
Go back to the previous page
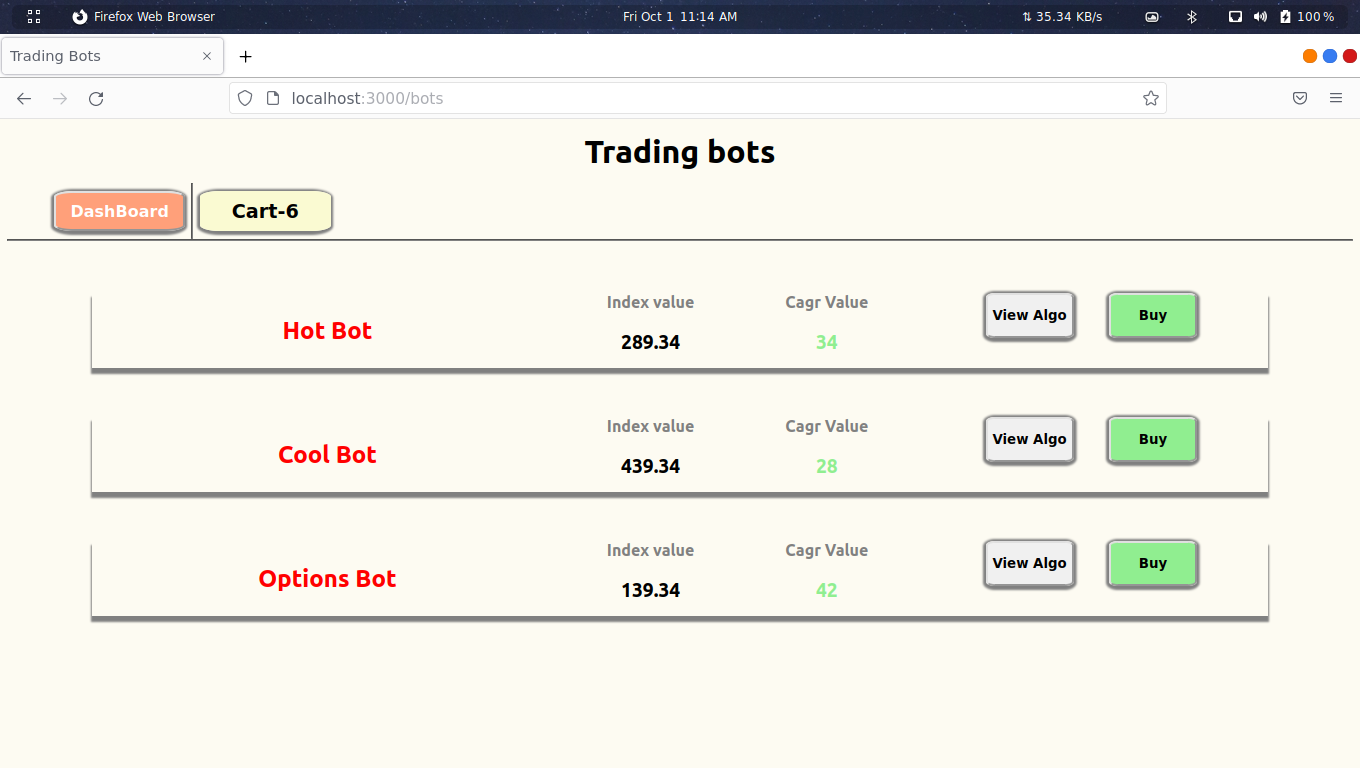24,98
